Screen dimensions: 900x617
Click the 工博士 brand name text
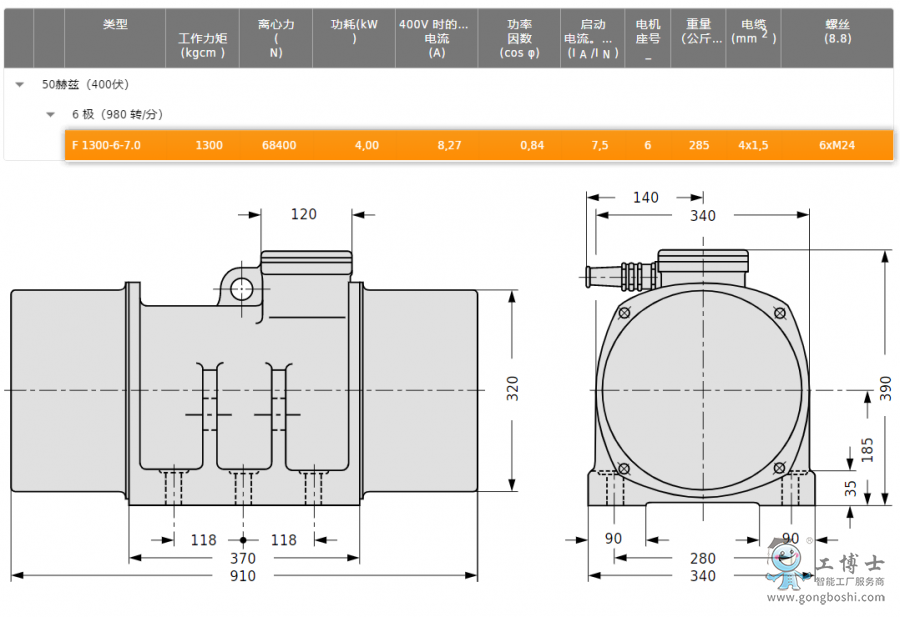pos(850,564)
